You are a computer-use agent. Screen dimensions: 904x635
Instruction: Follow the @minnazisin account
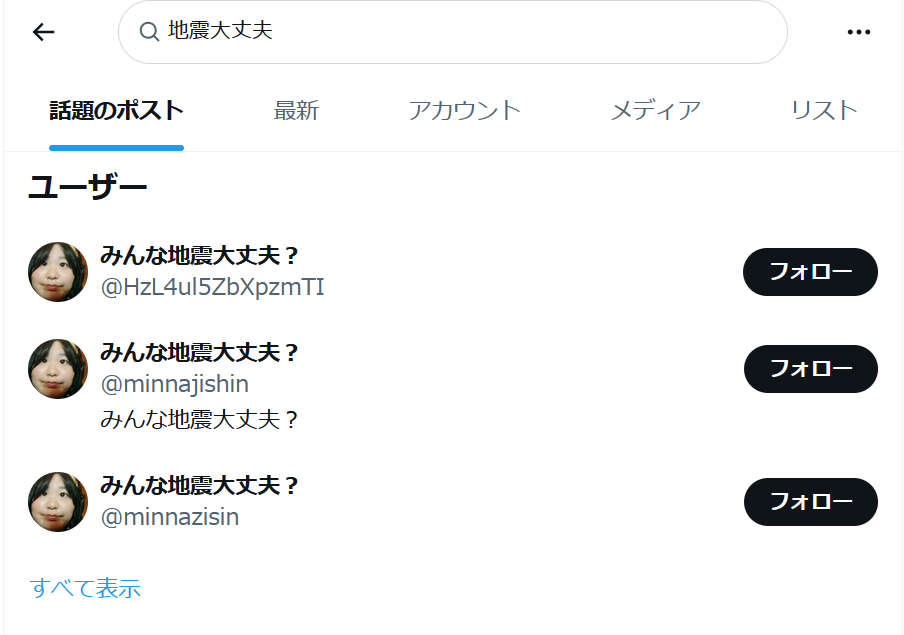810,502
